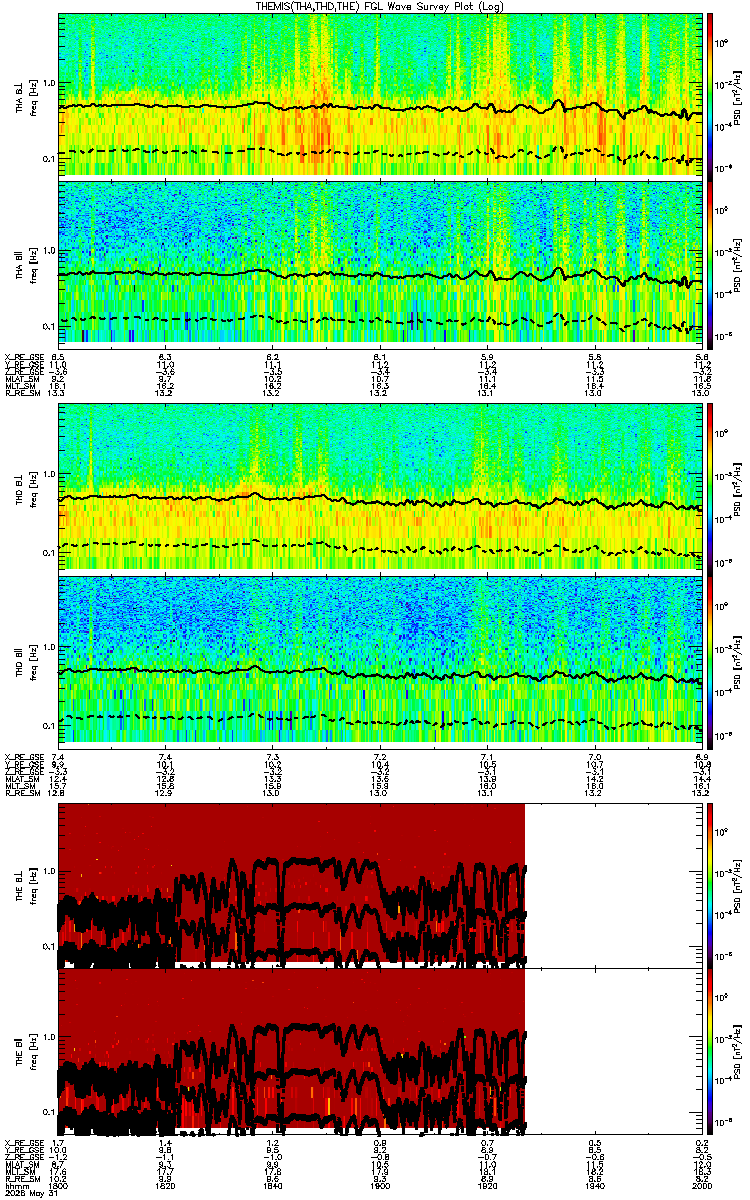Click the 1940 time tick label
The height and width of the screenshot is (1200, 750).
[596, 1186]
